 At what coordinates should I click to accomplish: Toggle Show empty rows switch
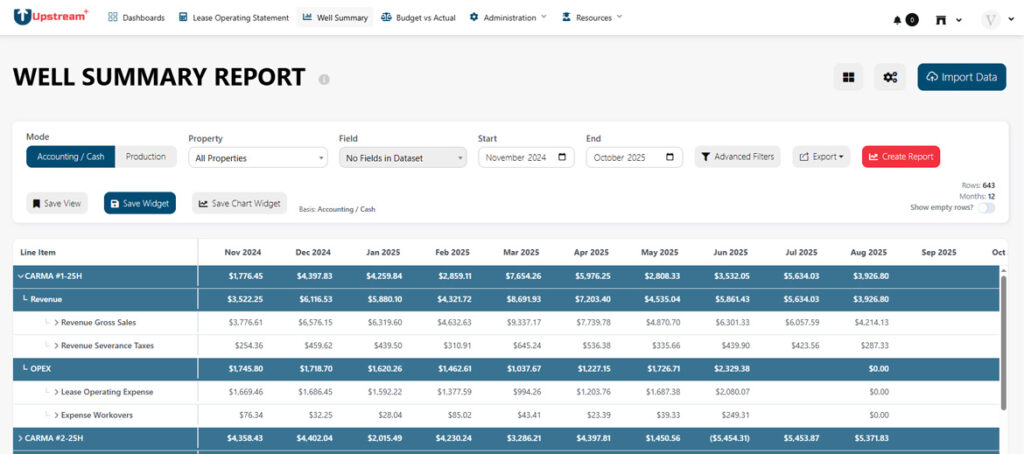tap(986, 208)
